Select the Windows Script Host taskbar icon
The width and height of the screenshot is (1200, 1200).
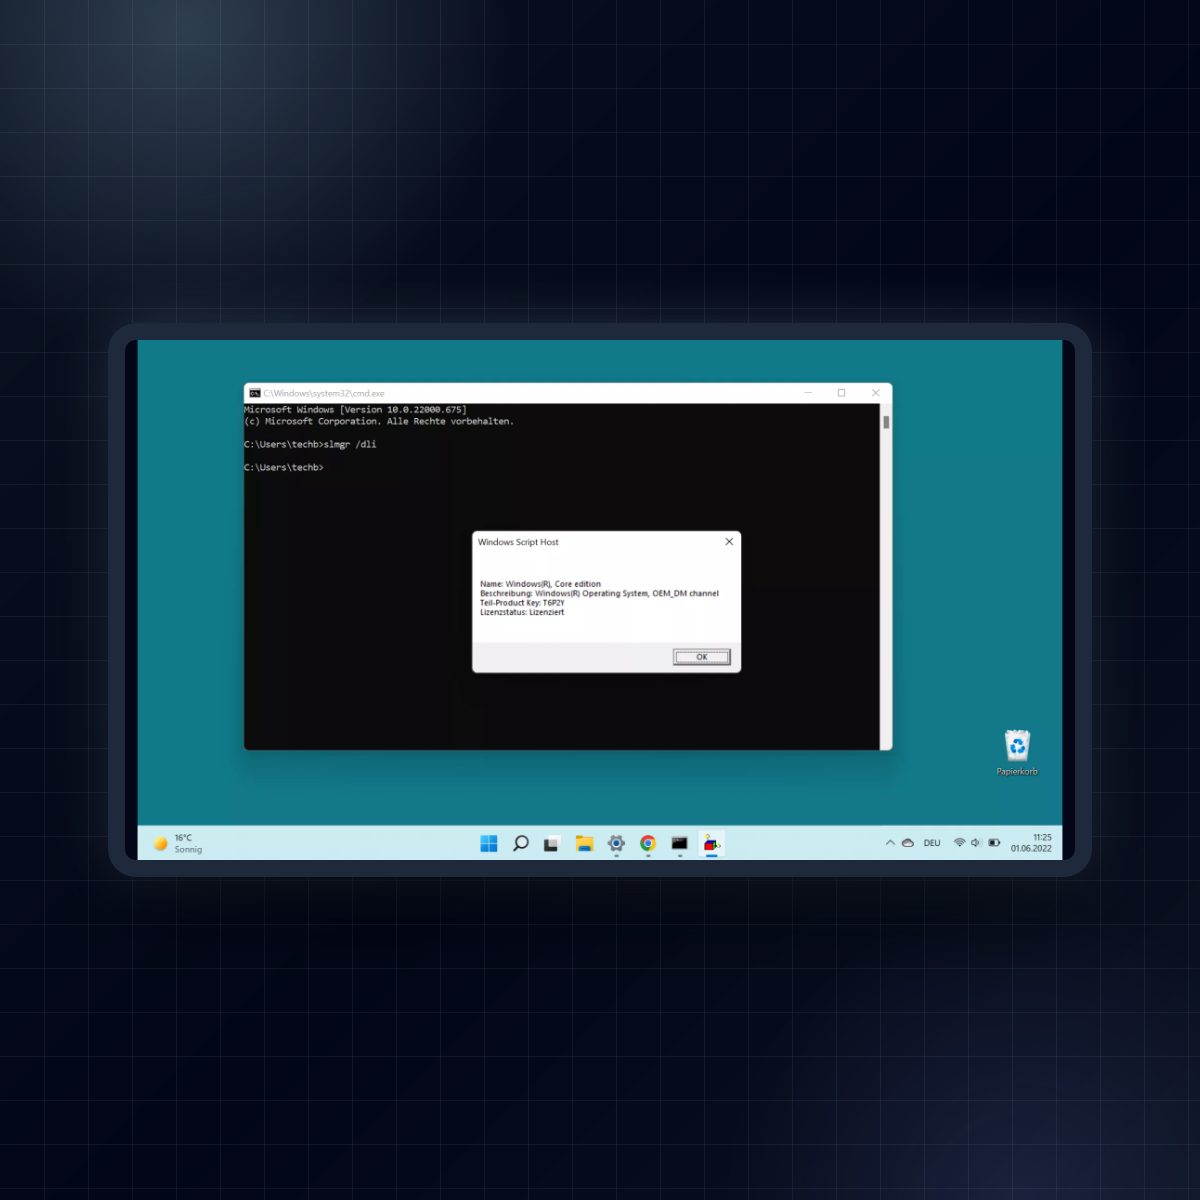(x=711, y=843)
